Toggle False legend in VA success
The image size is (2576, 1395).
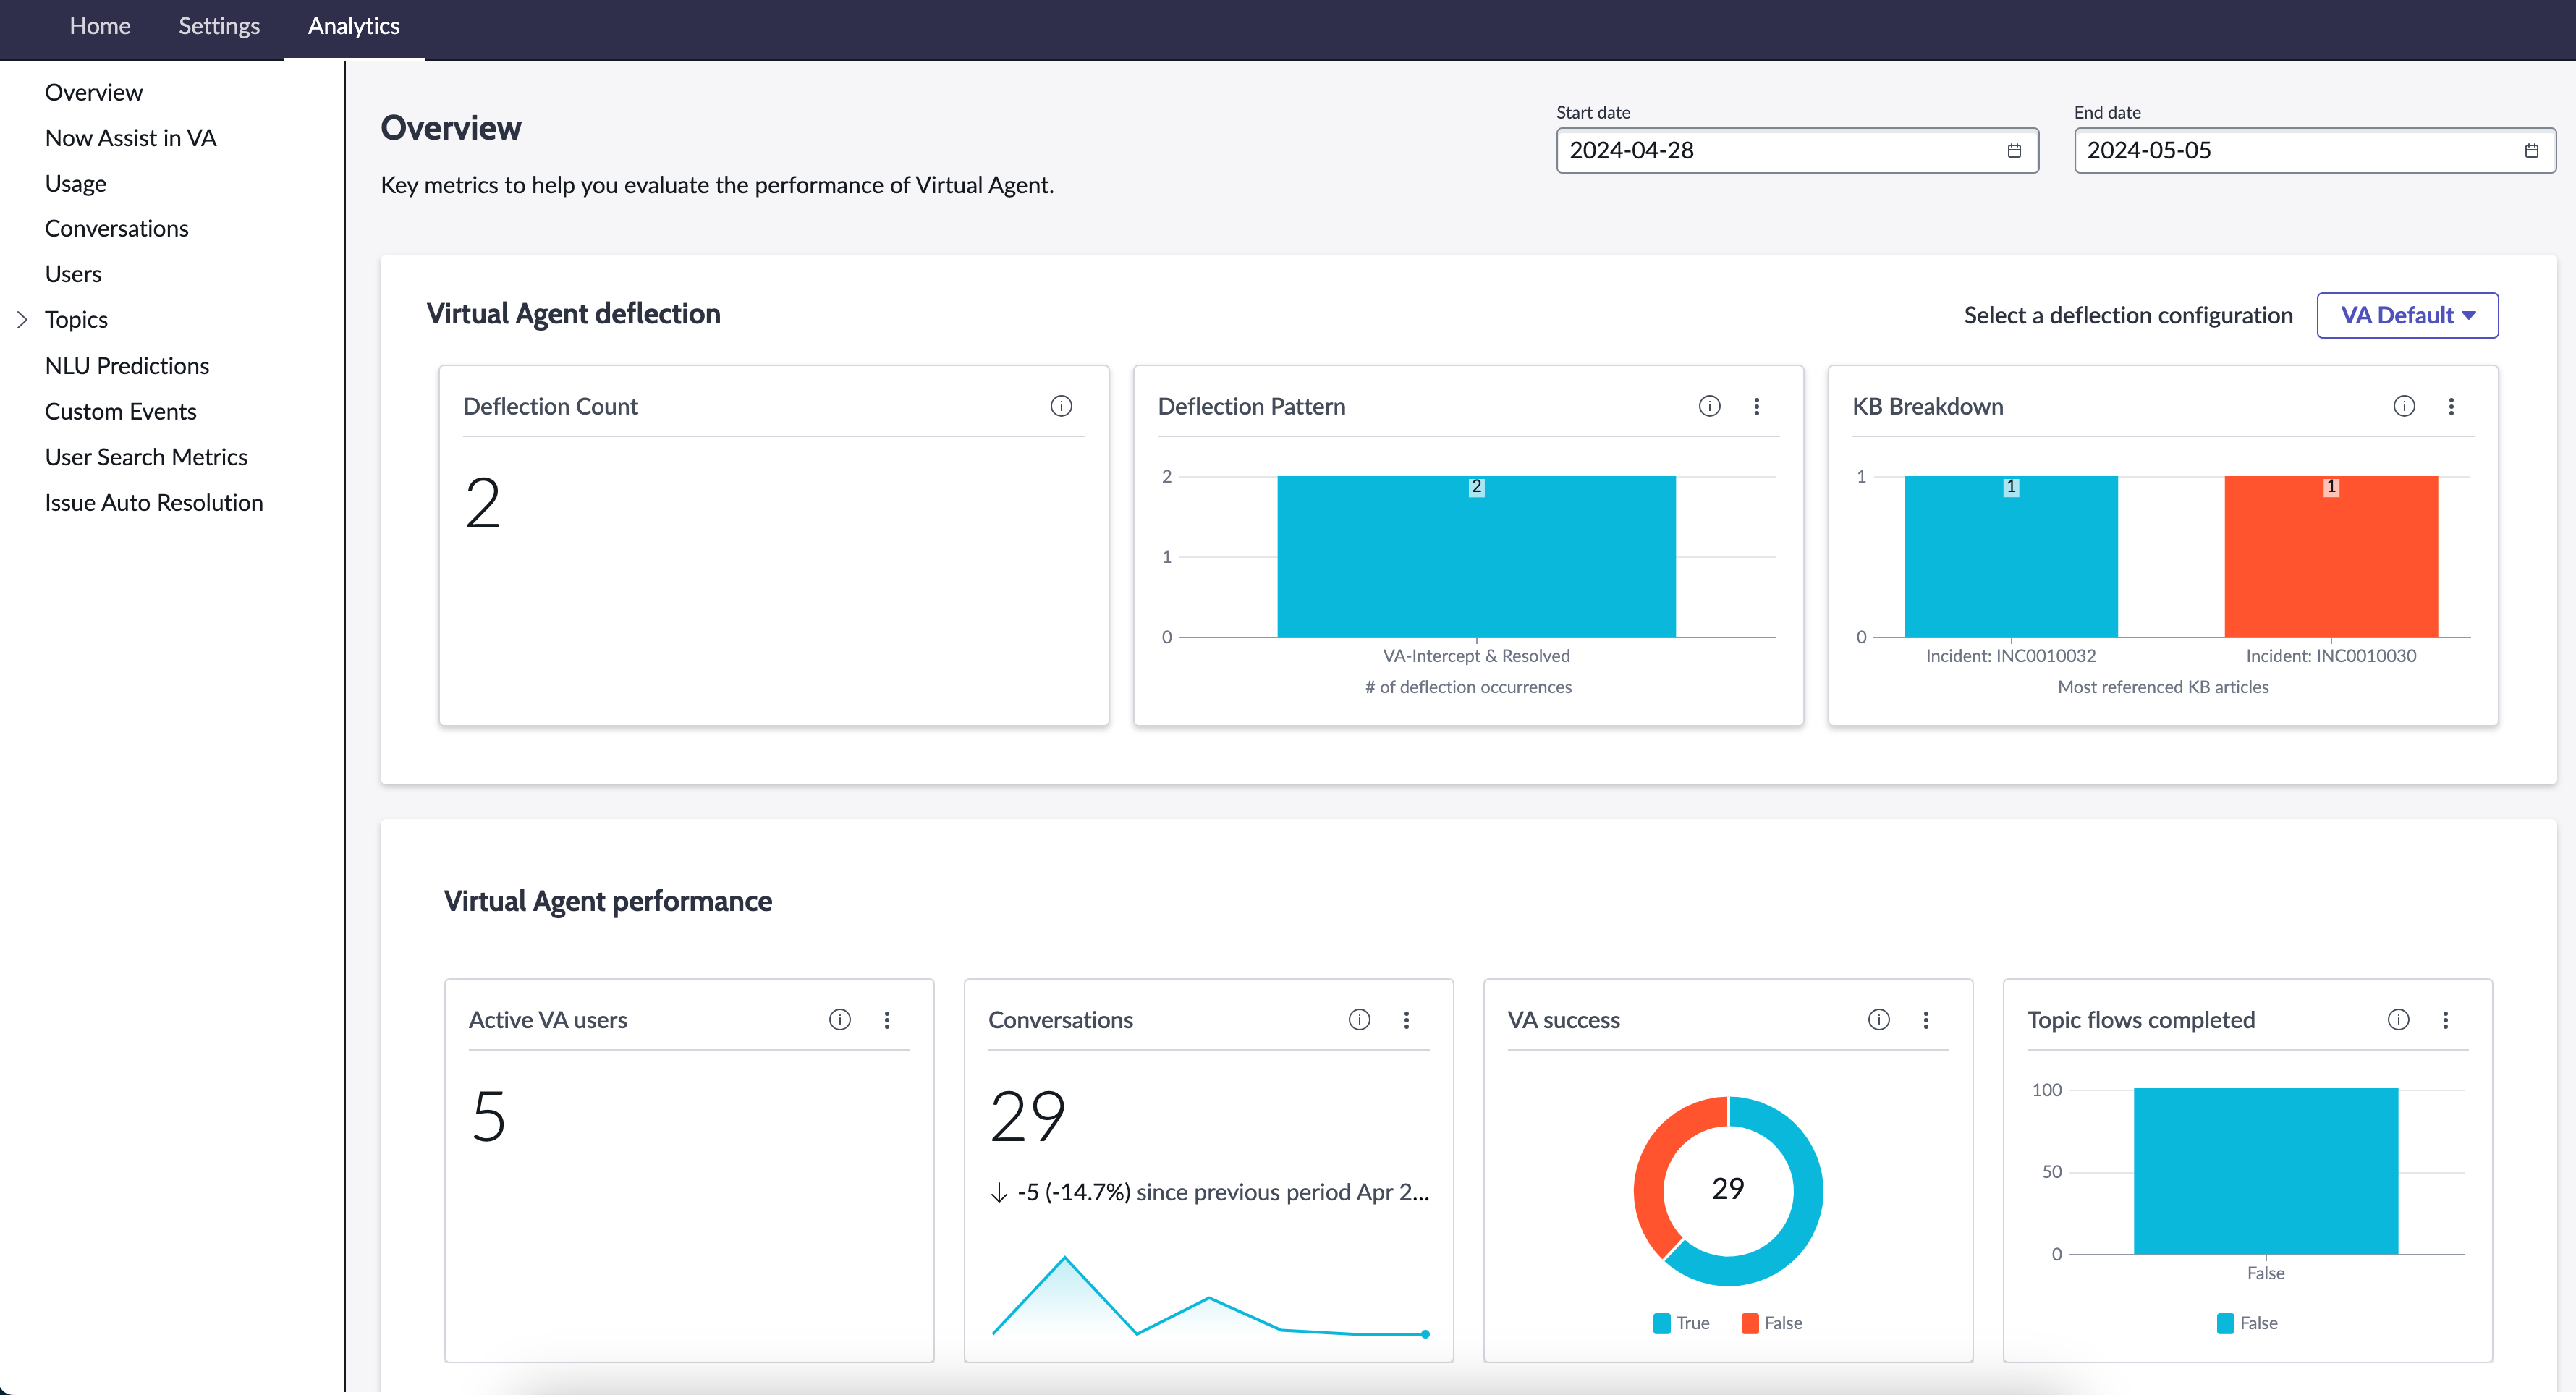[x=1771, y=1323]
